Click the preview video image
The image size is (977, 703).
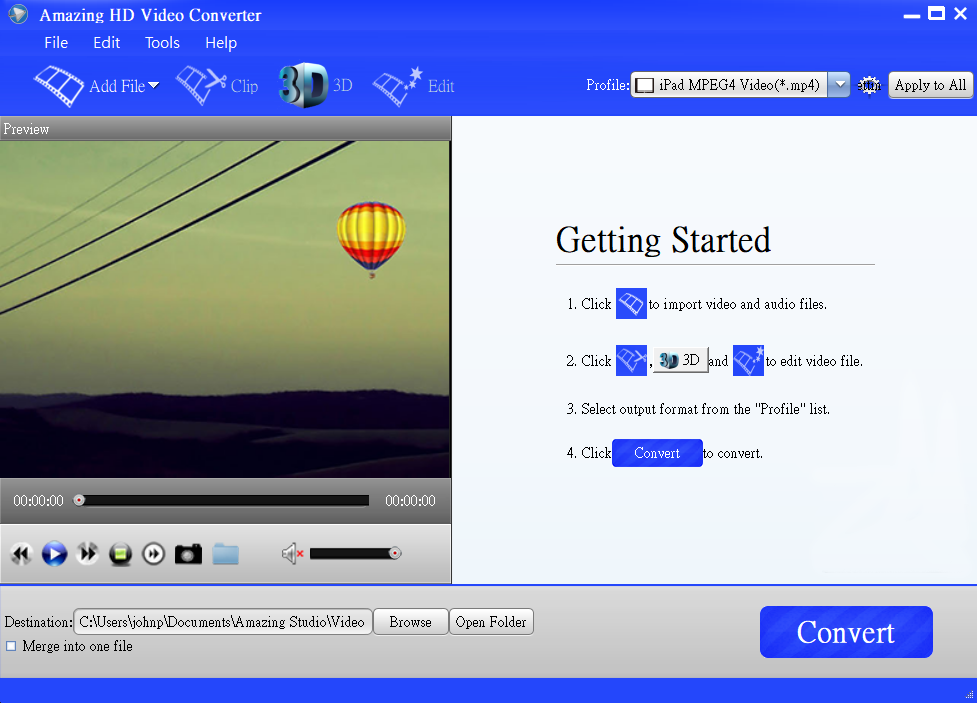click(x=225, y=309)
